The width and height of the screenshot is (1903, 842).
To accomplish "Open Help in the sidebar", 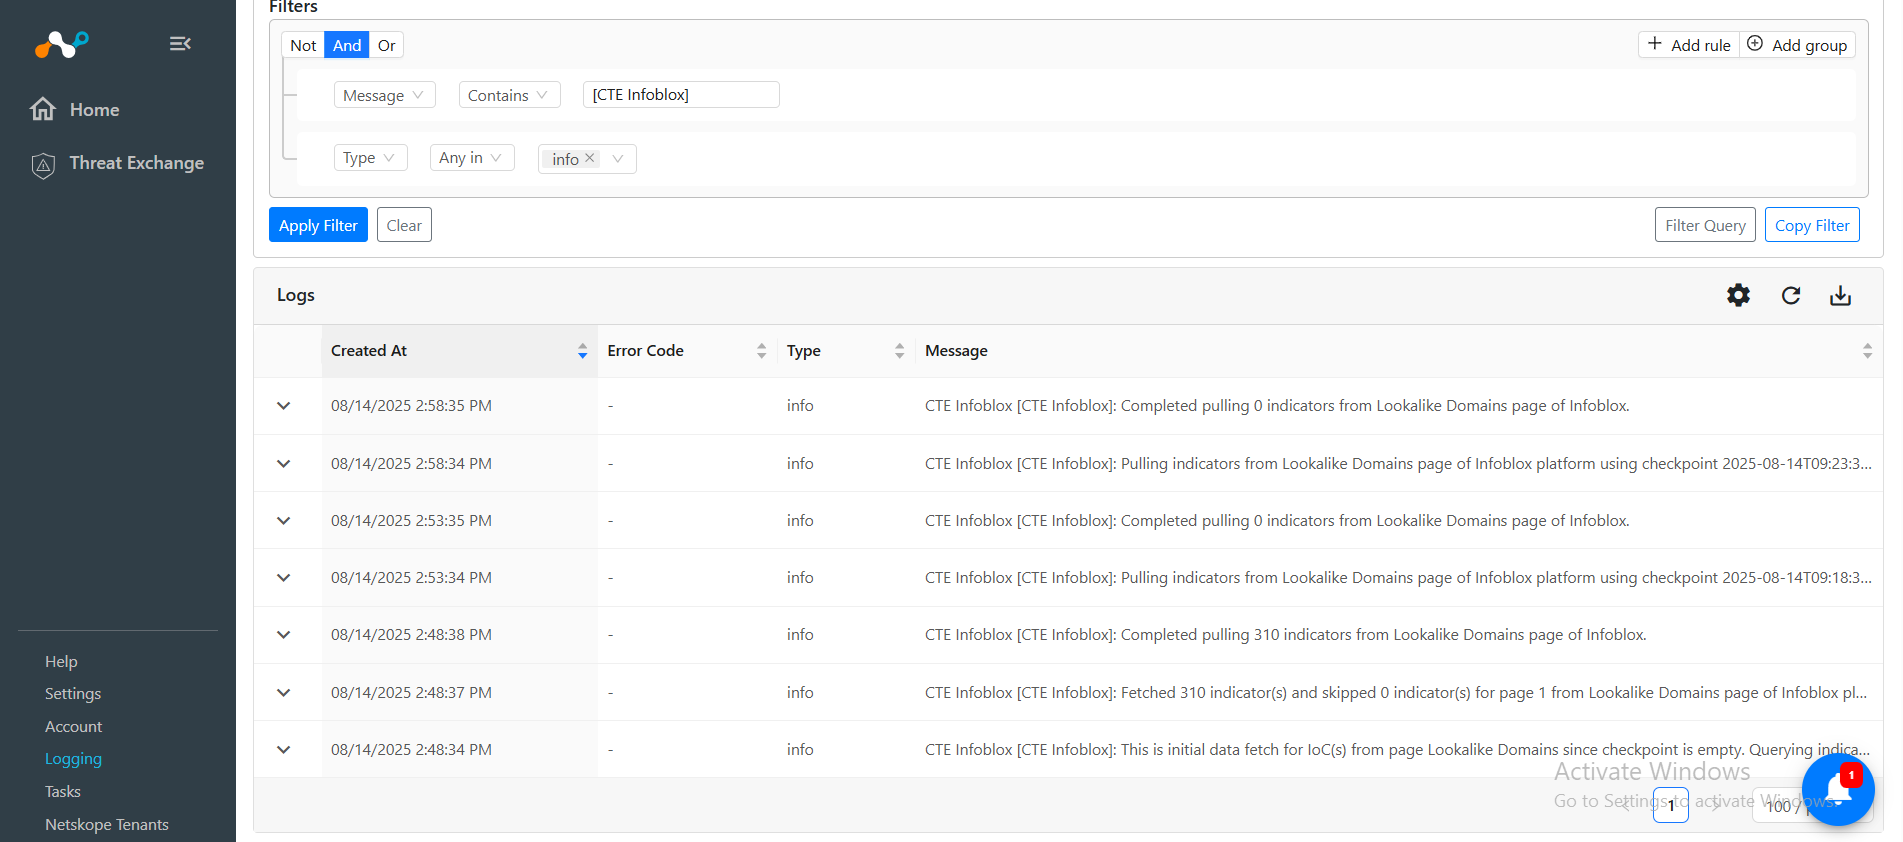I will pyautogui.click(x=61, y=661).
